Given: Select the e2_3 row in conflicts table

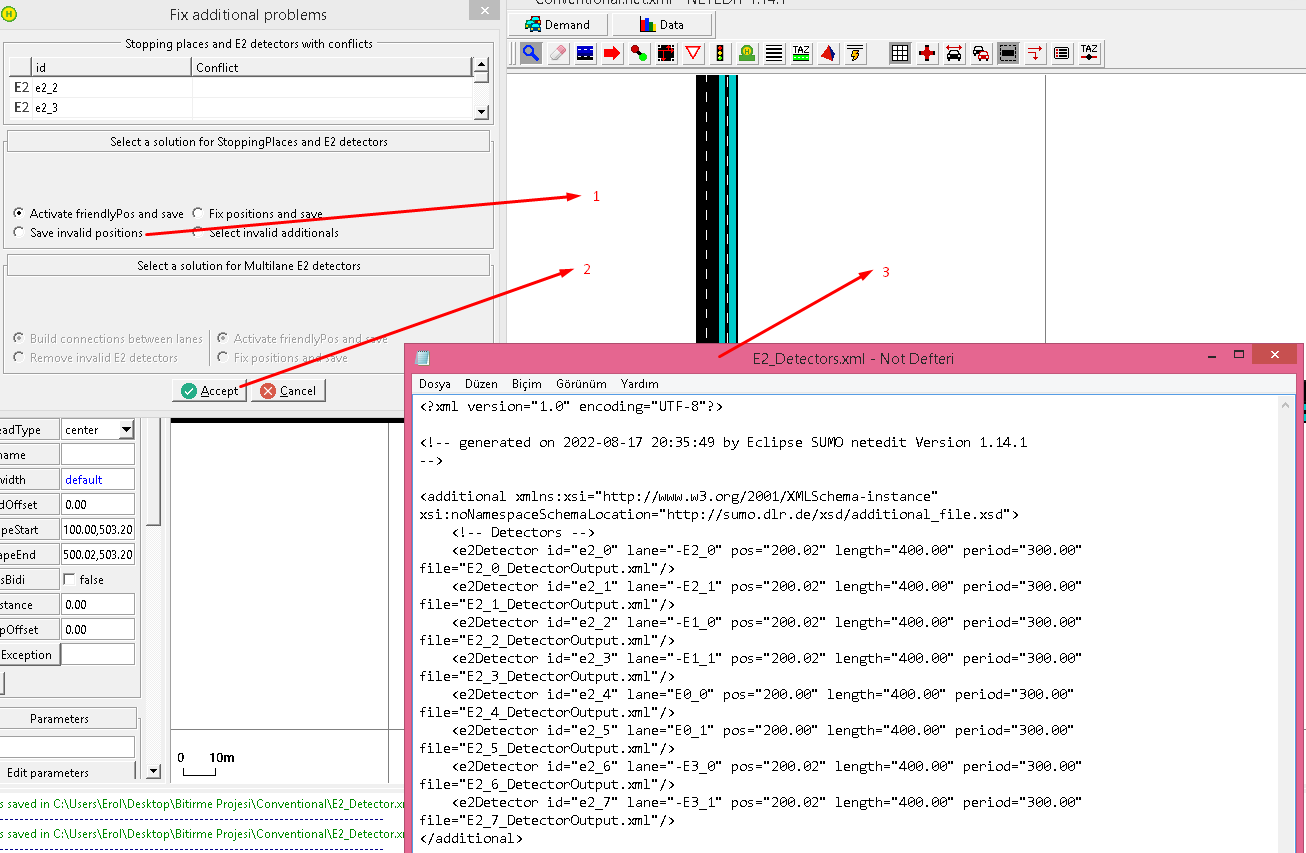Looking at the screenshot, I should coord(241,108).
